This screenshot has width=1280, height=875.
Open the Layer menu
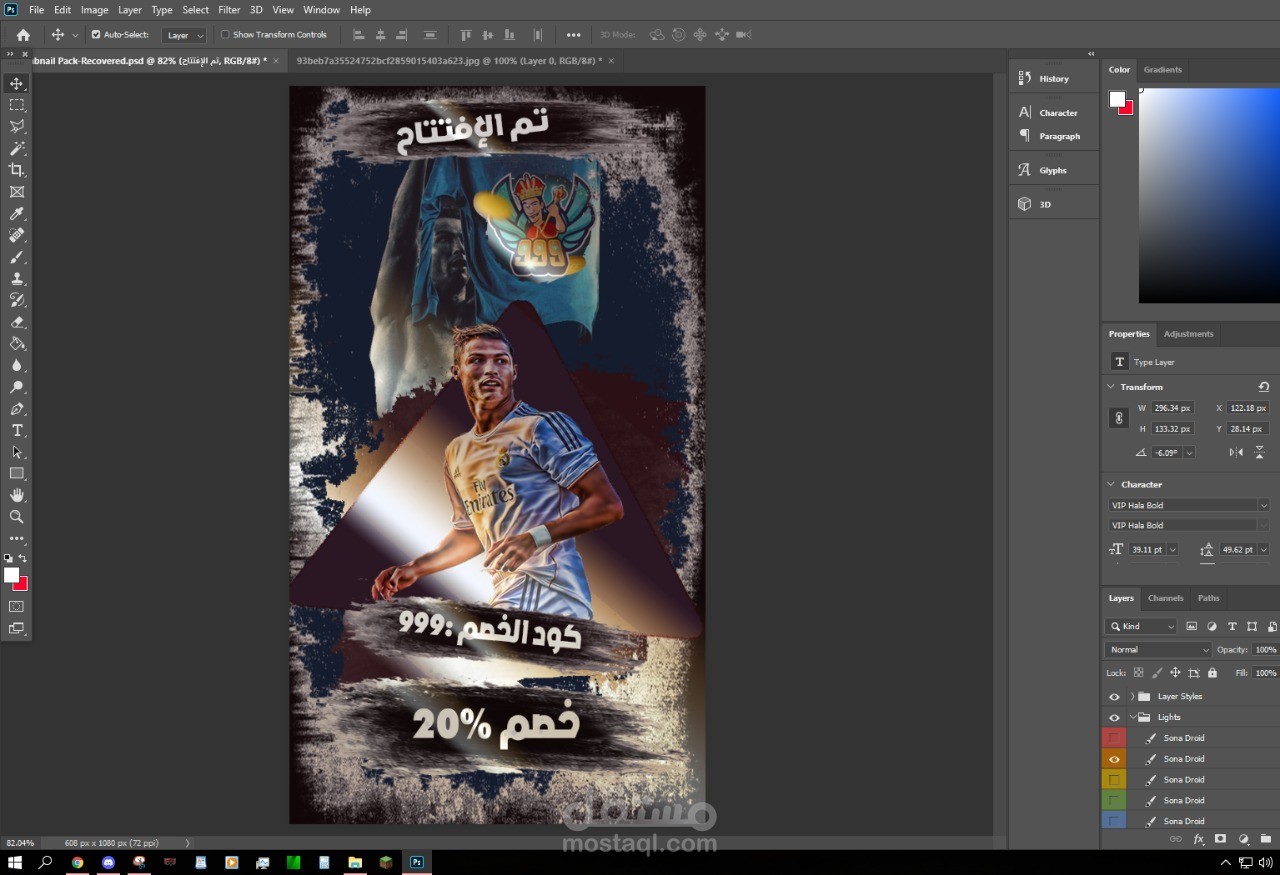click(130, 10)
